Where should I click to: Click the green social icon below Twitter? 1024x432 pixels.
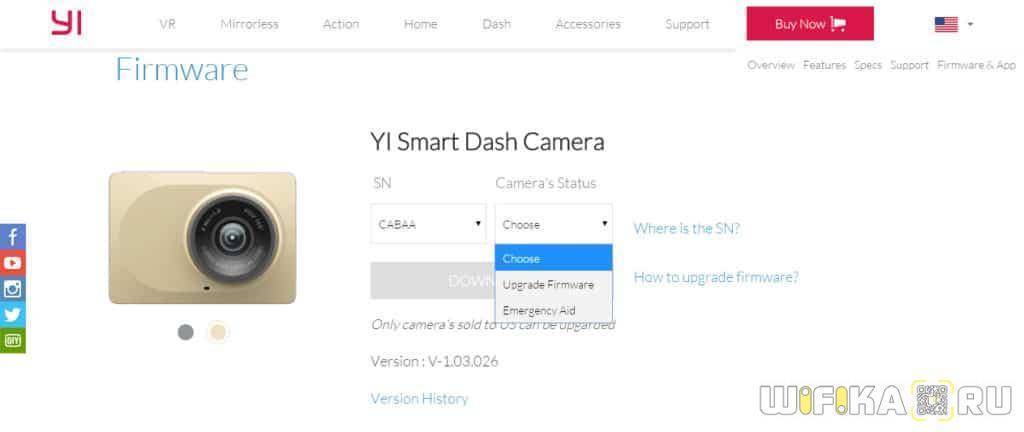[x=13, y=340]
